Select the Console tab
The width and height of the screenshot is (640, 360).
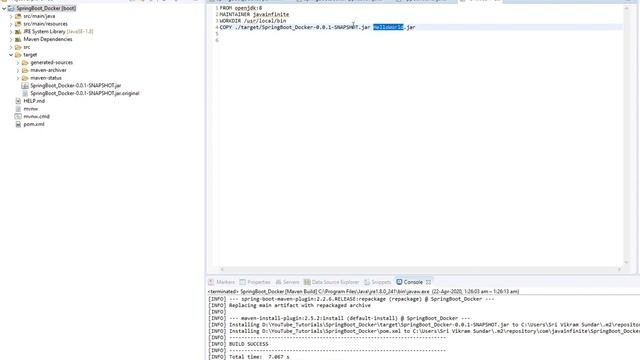[413, 282]
